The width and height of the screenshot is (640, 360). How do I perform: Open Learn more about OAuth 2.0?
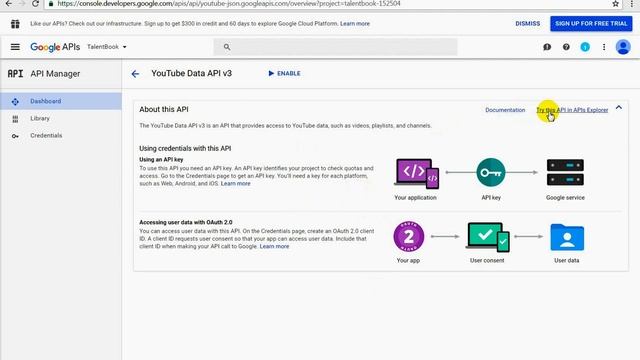click(274, 247)
